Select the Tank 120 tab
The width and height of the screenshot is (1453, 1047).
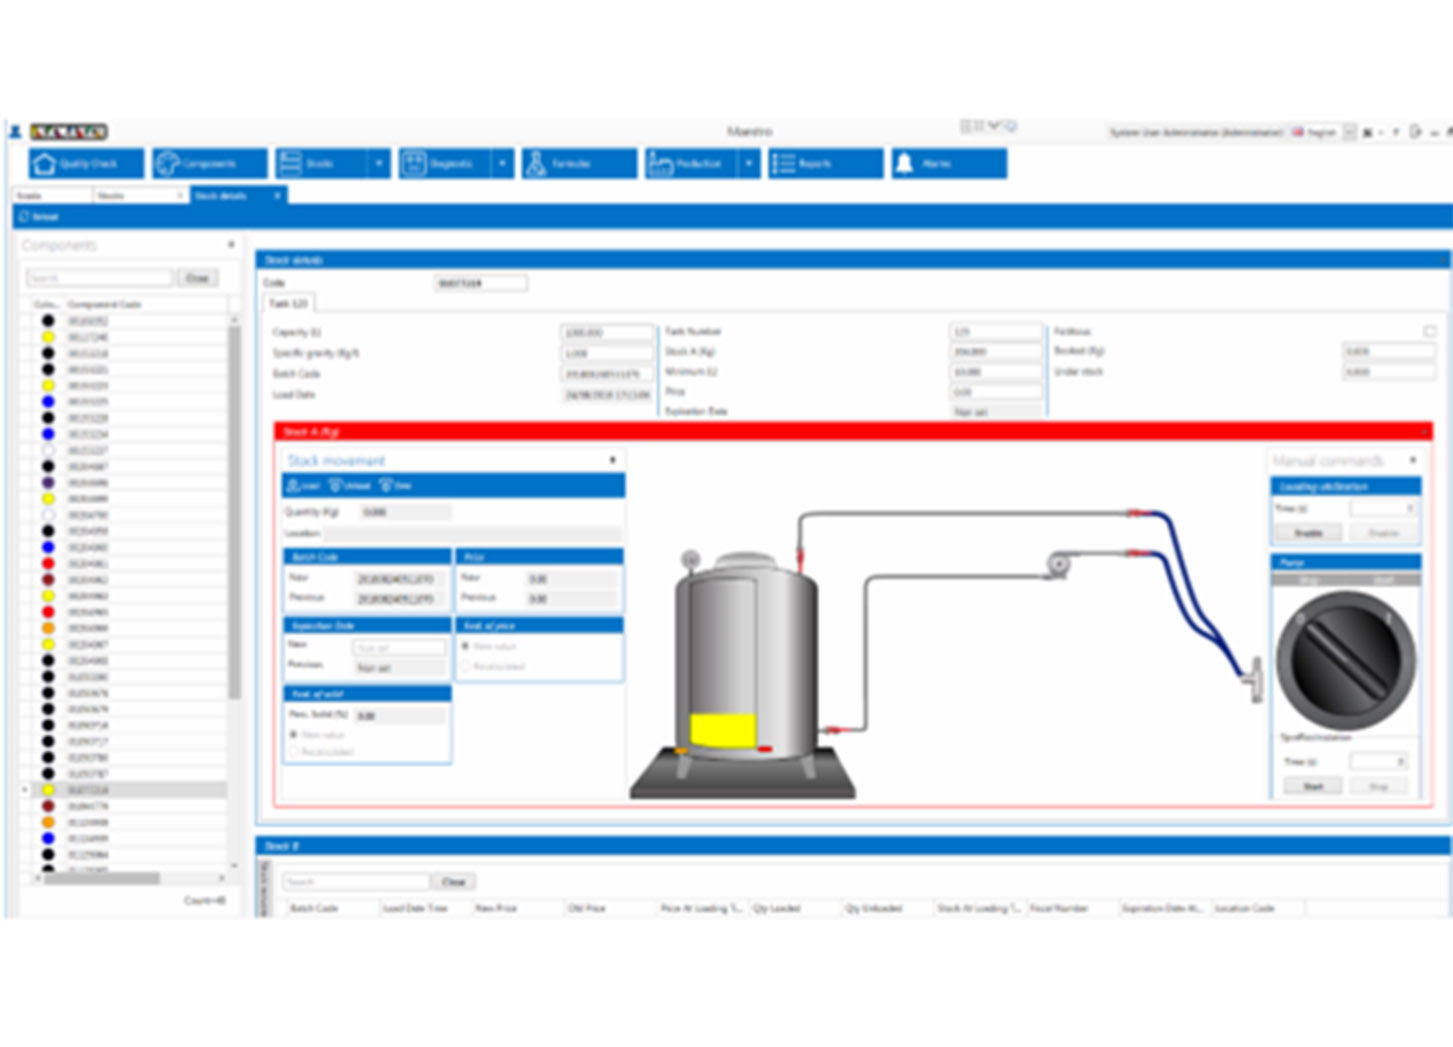point(289,303)
